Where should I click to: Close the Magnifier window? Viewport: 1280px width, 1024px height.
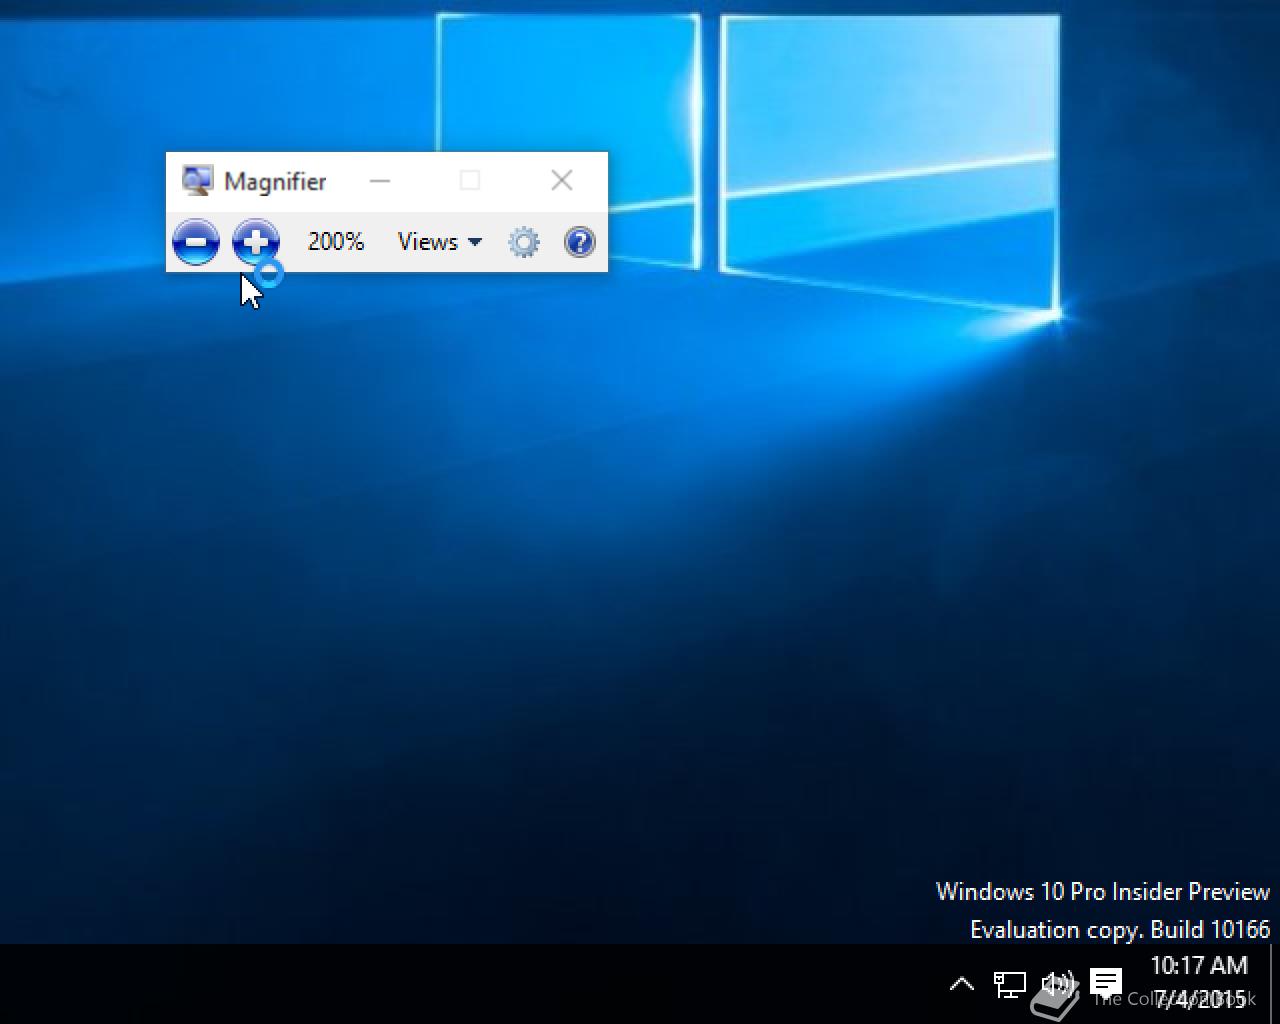click(x=562, y=180)
